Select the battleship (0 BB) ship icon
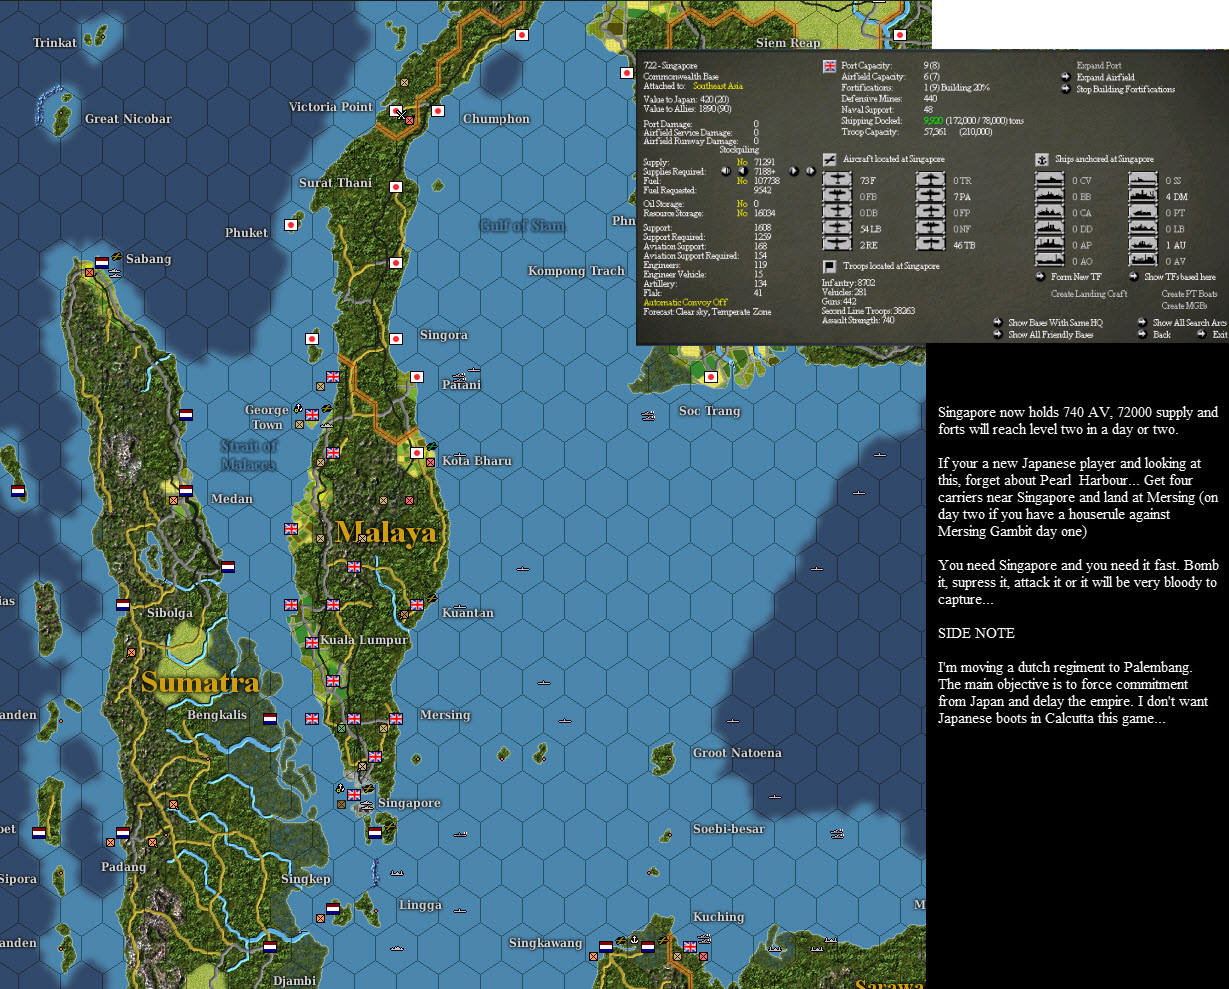This screenshot has height=989, width=1229. tap(1049, 196)
